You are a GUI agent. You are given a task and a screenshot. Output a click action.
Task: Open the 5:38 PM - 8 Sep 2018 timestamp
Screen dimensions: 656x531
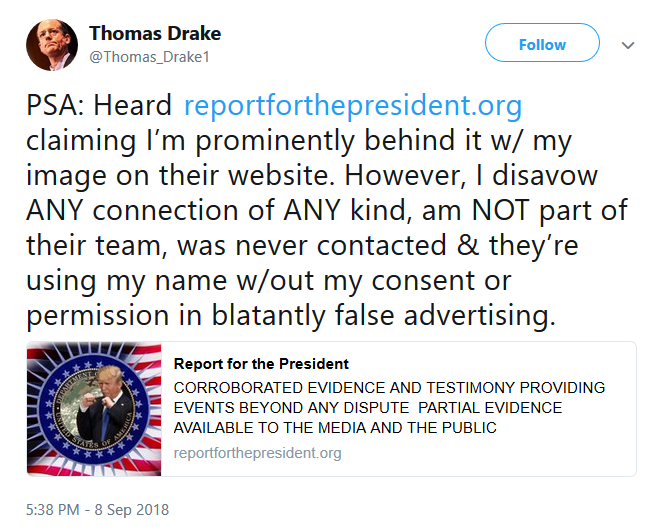tap(97, 510)
